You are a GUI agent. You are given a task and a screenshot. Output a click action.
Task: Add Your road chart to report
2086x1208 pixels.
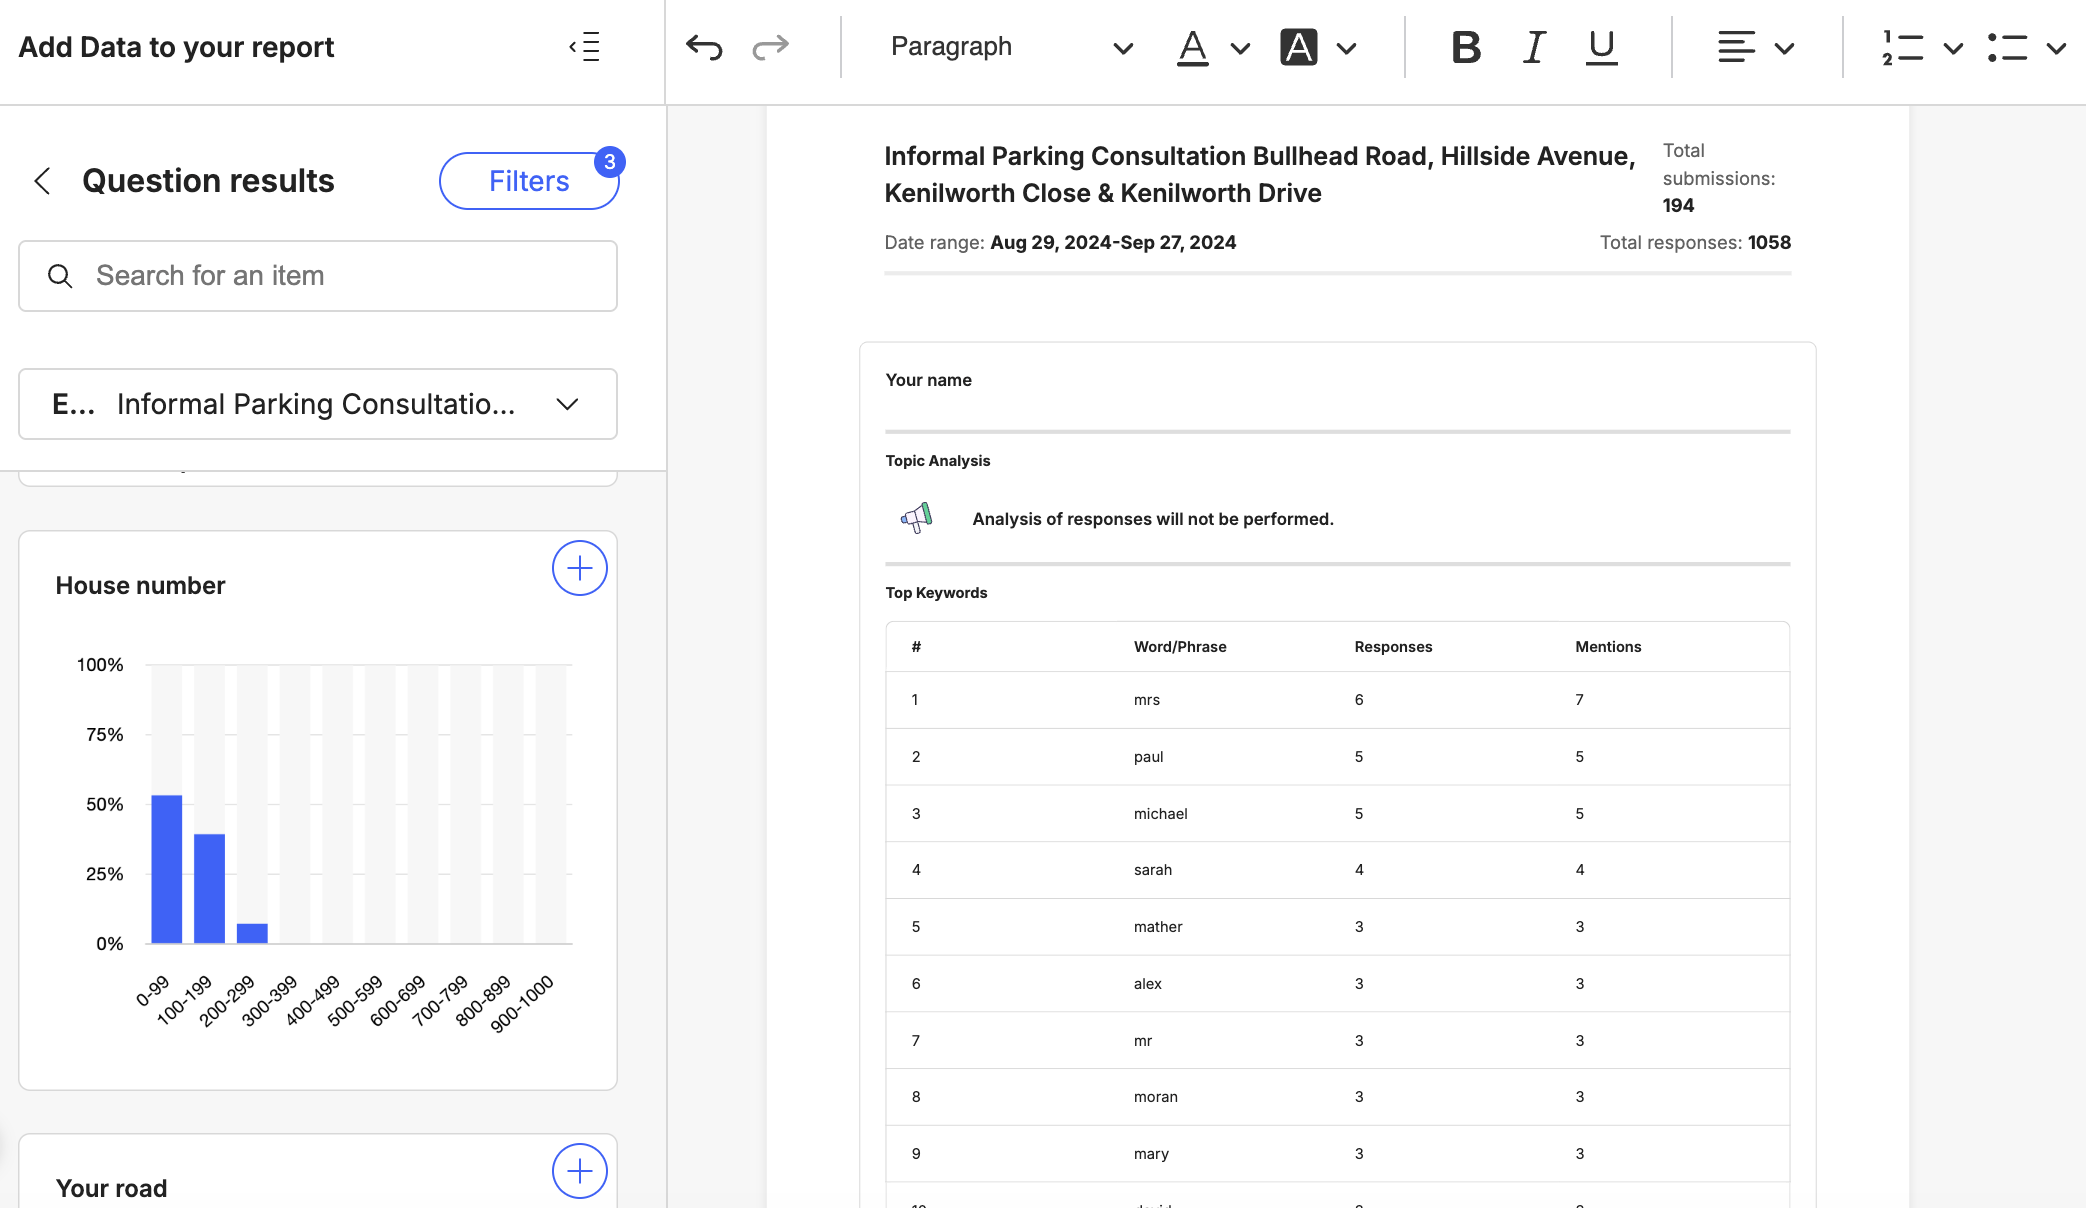[579, 1171]
